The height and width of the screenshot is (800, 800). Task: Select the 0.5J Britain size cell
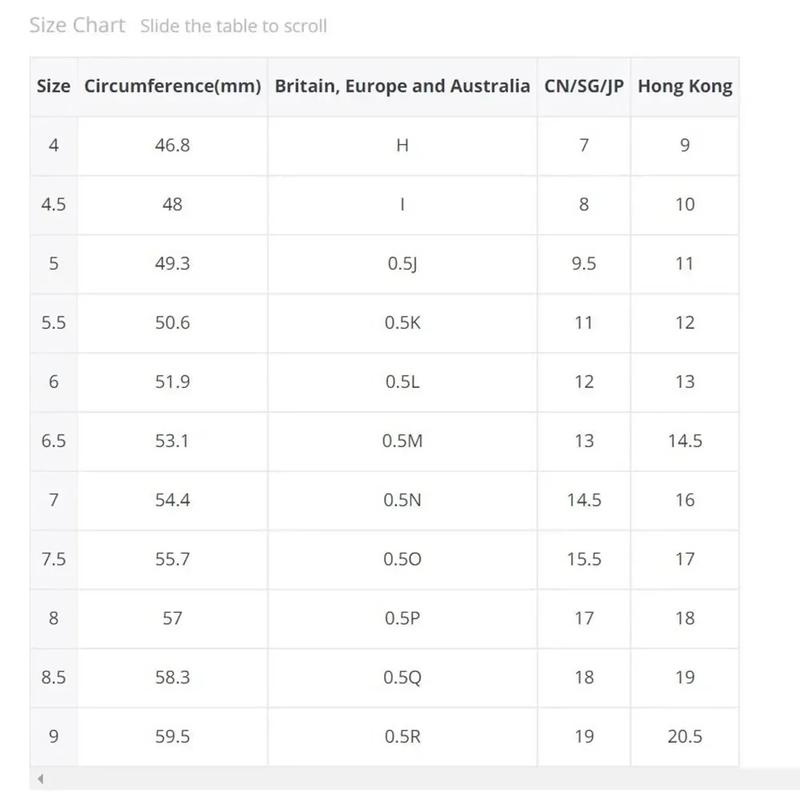point(402,264)
